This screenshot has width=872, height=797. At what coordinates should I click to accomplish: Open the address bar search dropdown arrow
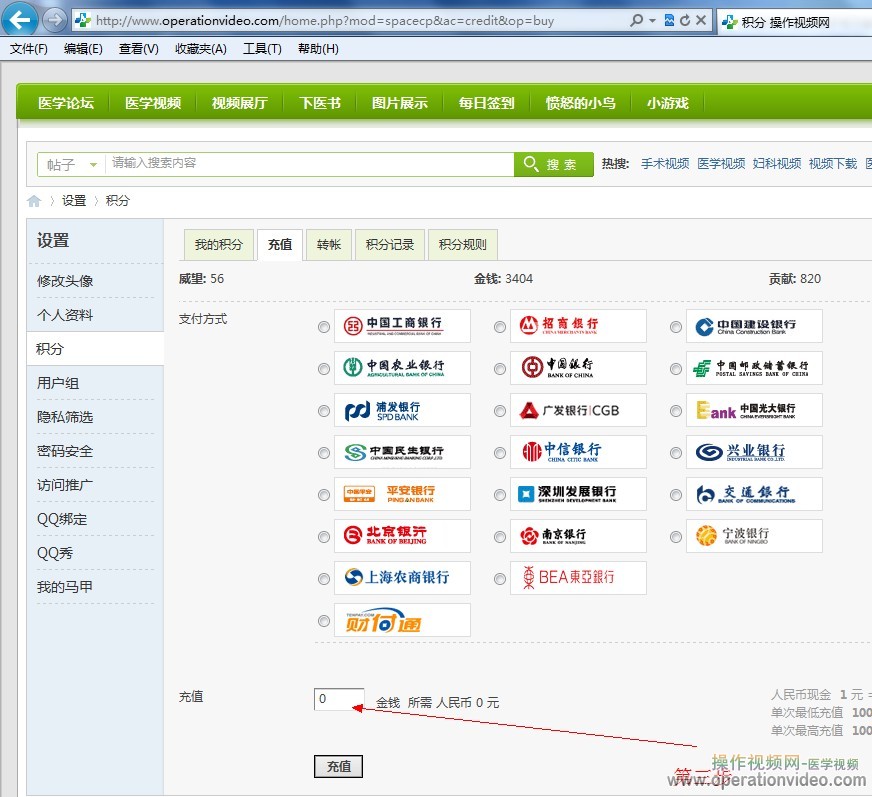pos(652,21)
